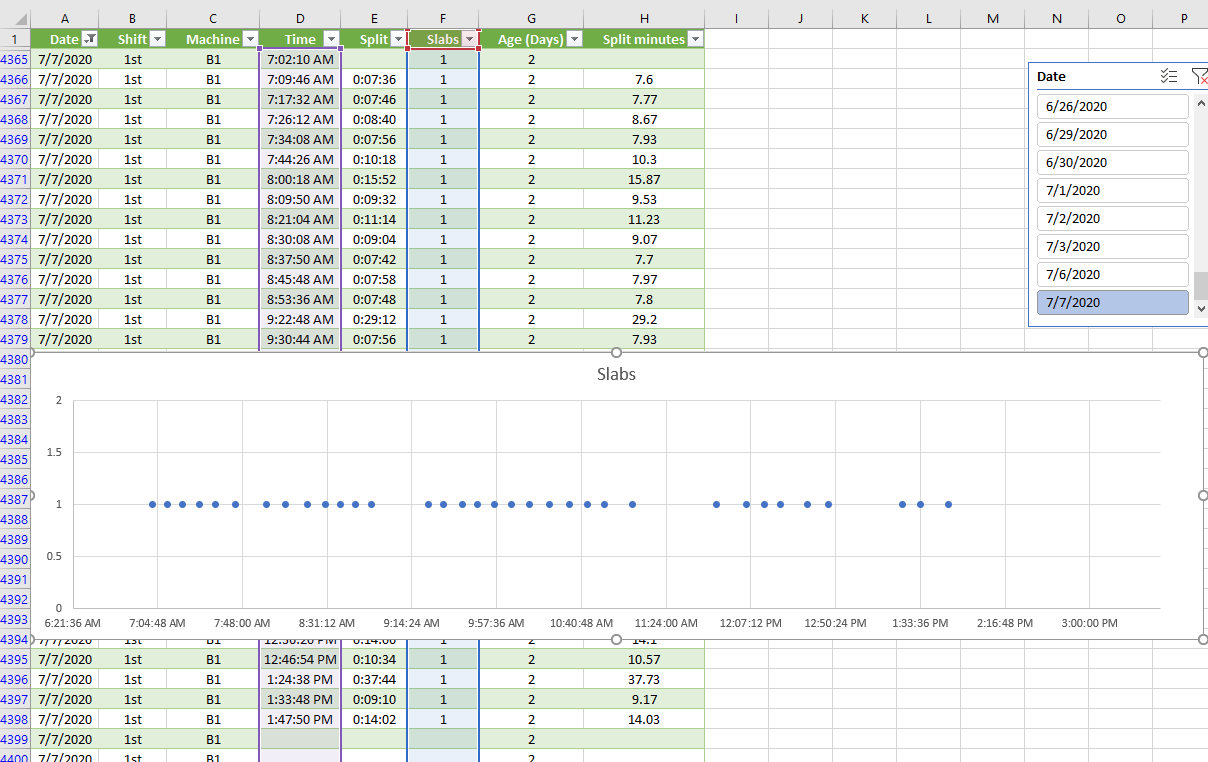Click the chart x-axis label 12:07:12 PM

tap(750, 623)
